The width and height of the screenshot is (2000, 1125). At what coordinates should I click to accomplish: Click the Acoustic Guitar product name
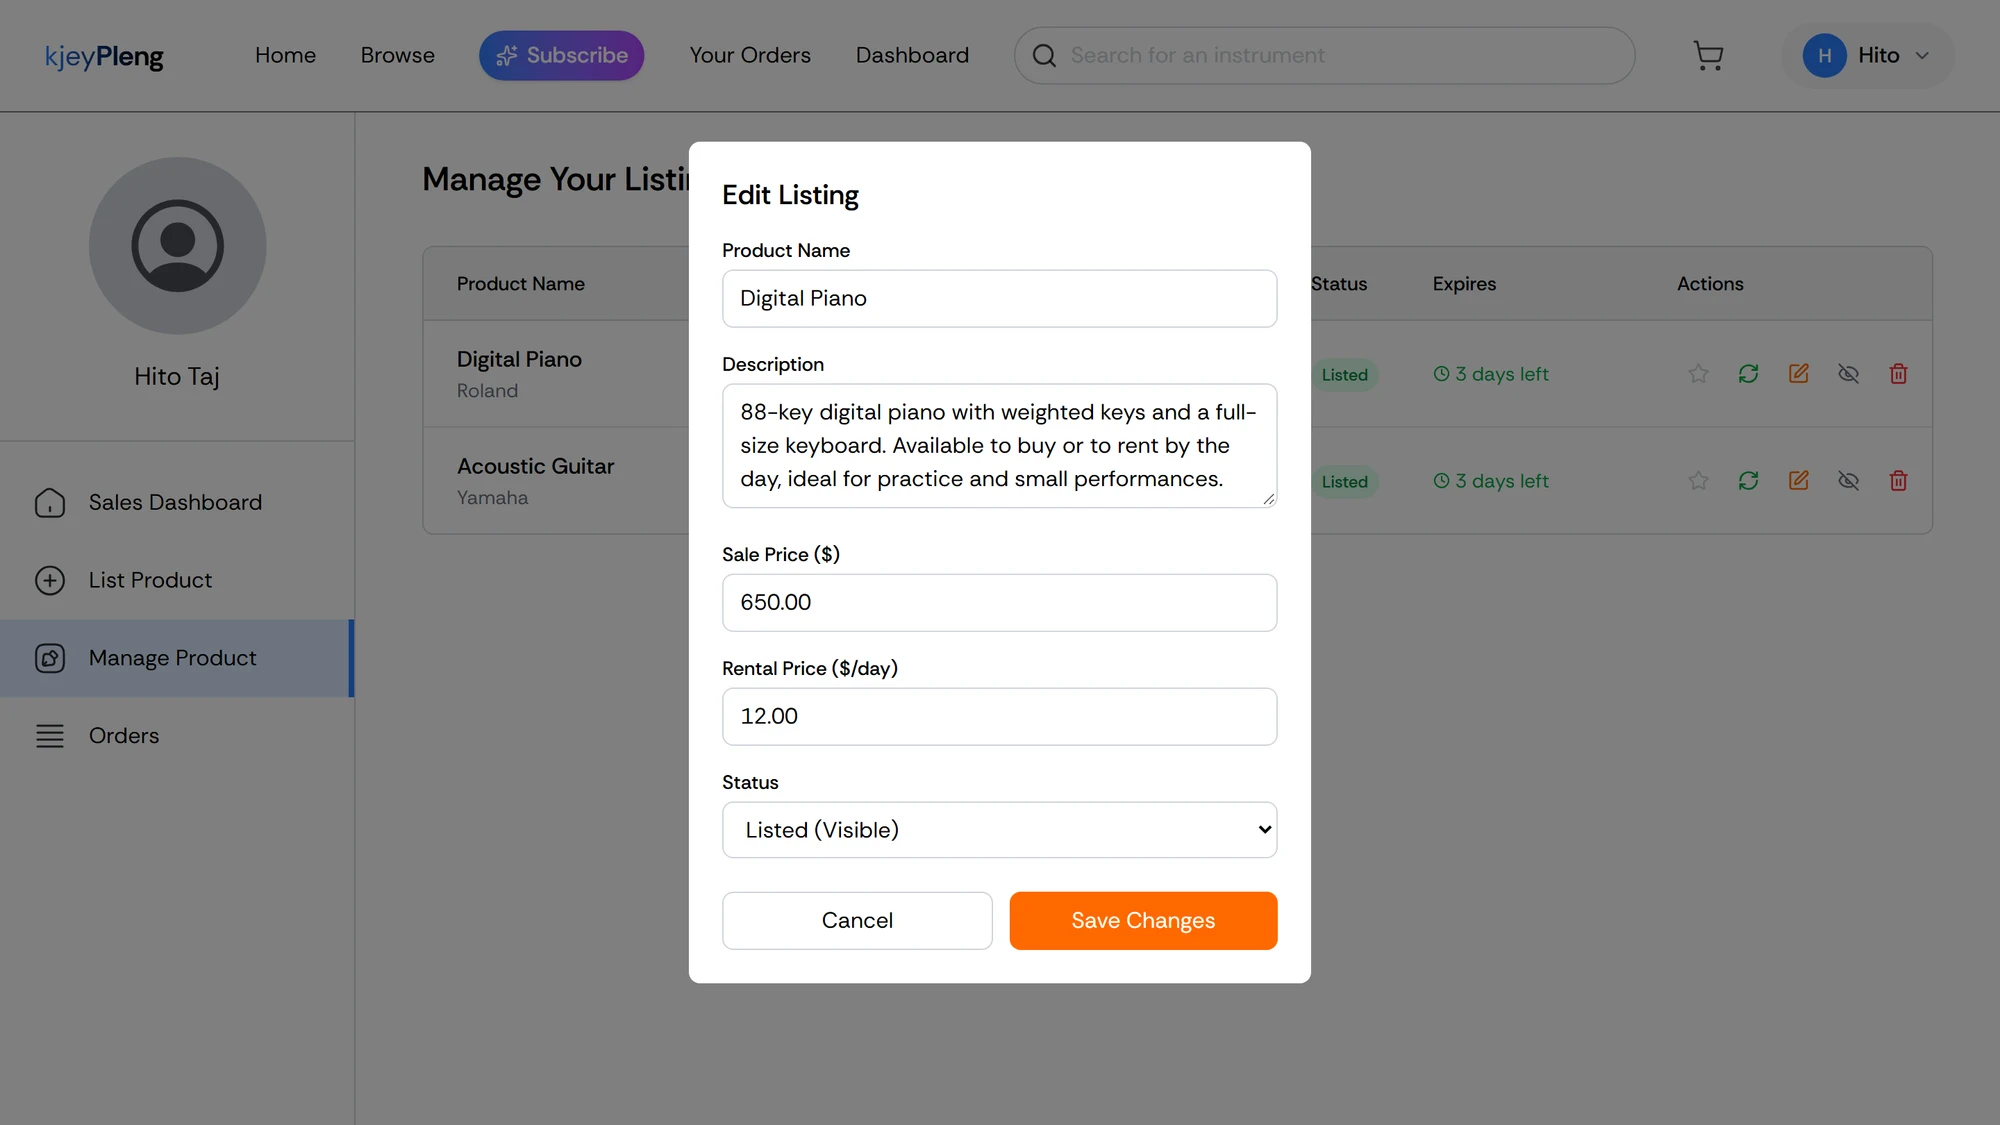pyautogui.click(x=535, y=466)
